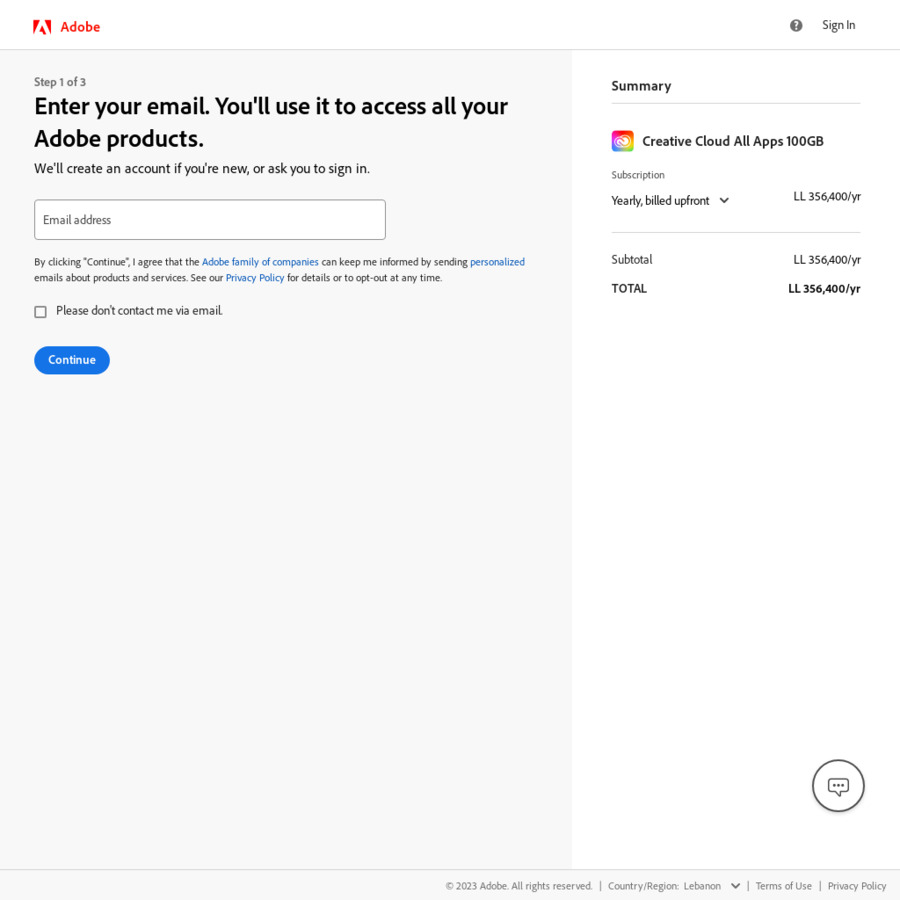The image size is (900, 900).
Task: Open Terms of Use in the footer
Action: 783,886
